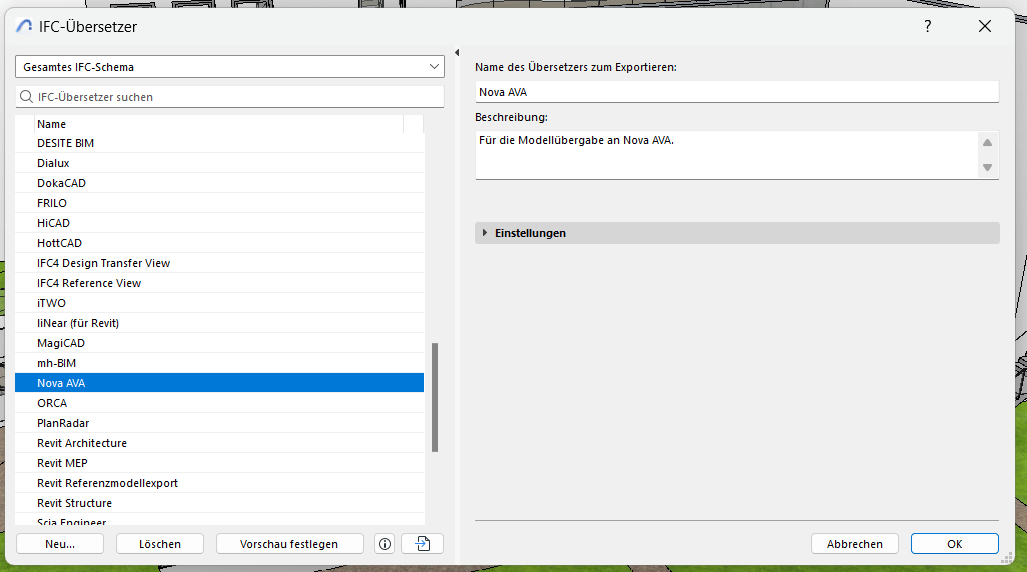Open the Gesamtes IFC-Schema dropdown
1027x572 pixels.
tap(229, 67)
